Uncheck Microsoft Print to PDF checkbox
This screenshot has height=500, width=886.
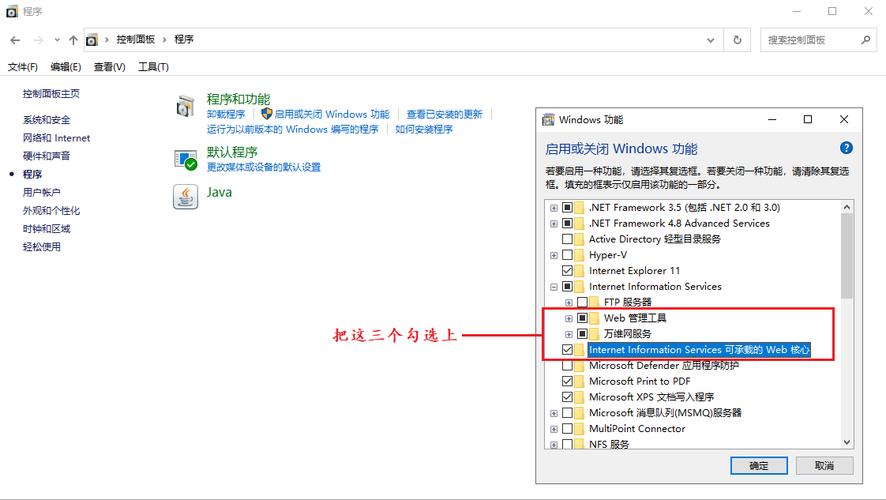[567, 381]
